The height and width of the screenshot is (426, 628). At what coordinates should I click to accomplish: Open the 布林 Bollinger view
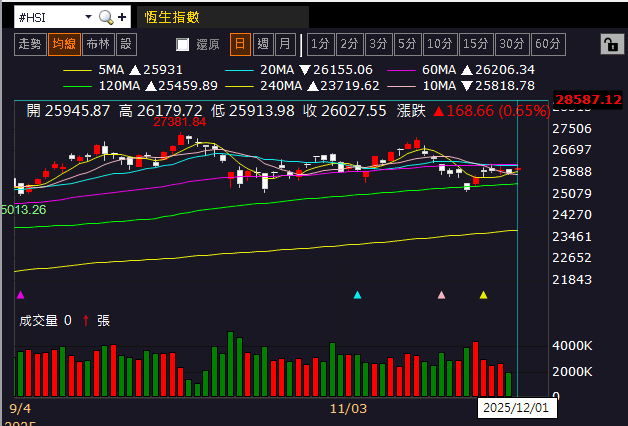[98, 44]
